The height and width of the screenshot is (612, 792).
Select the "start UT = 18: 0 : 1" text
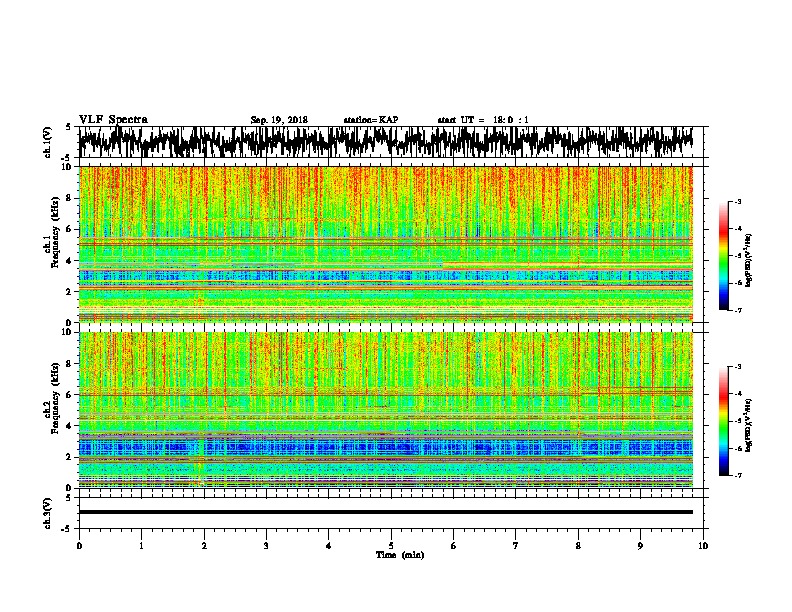[x=483, y=120]
